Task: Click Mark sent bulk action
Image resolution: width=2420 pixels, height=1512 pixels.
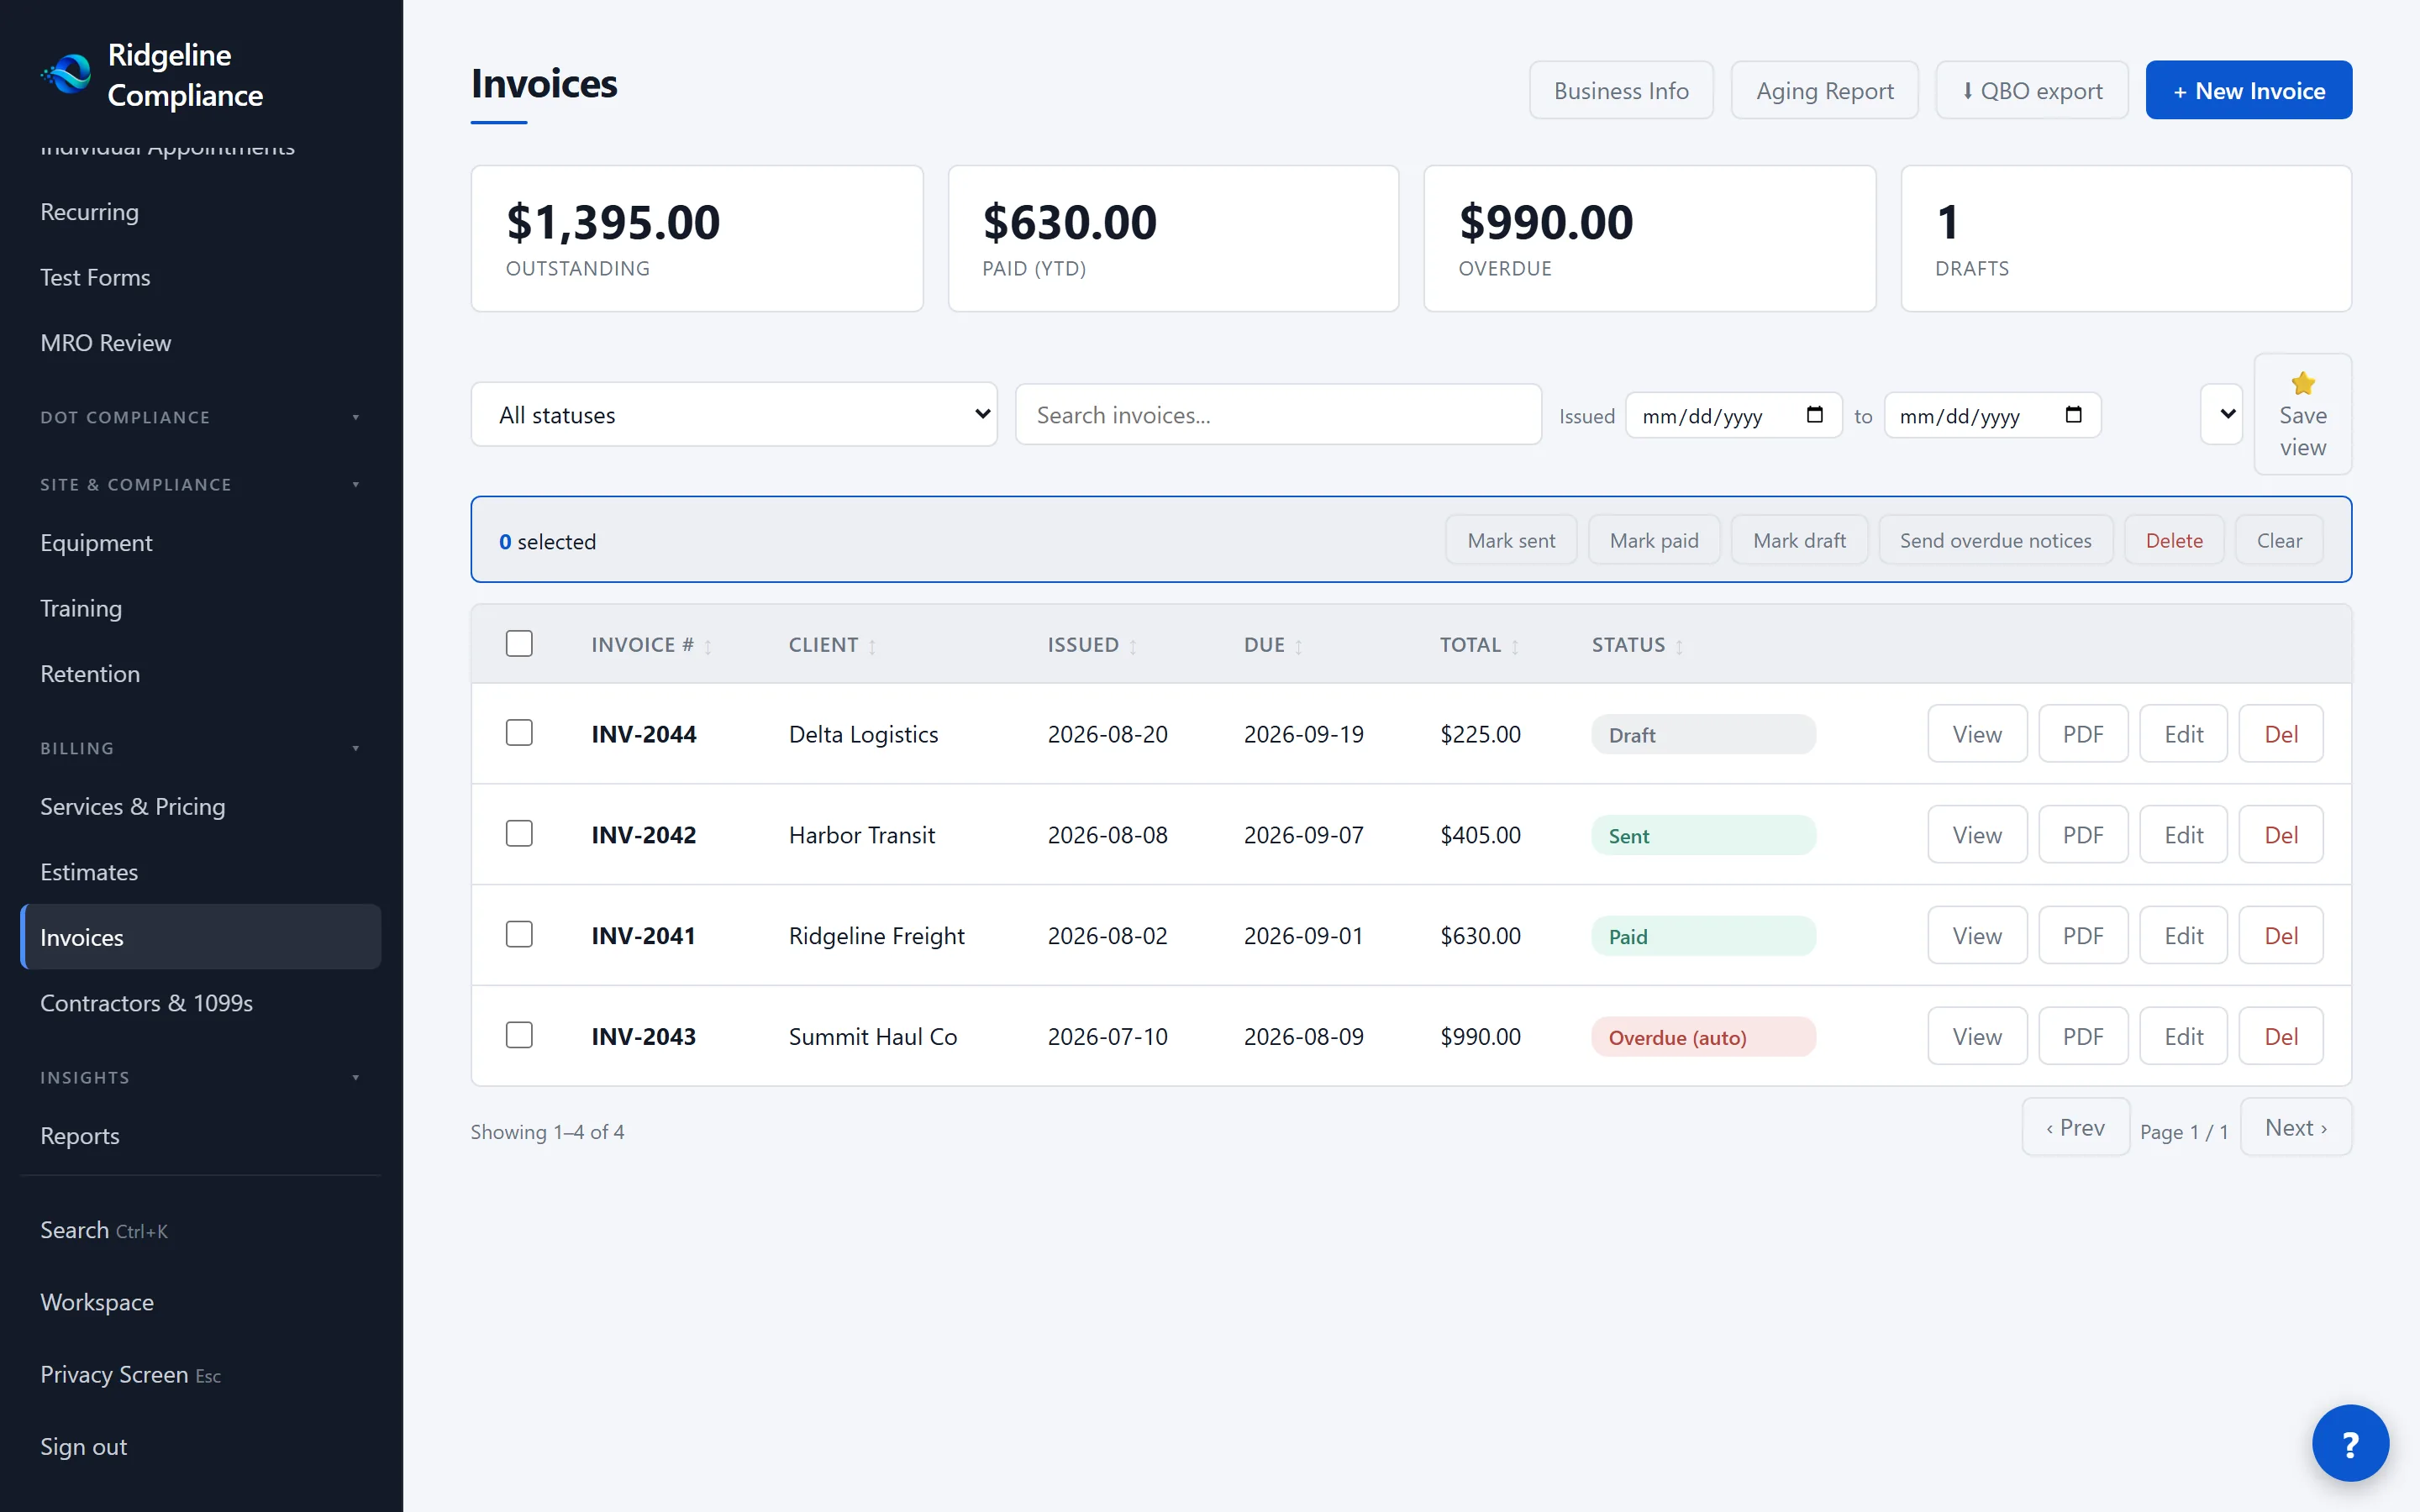Action: point(1511,540)
